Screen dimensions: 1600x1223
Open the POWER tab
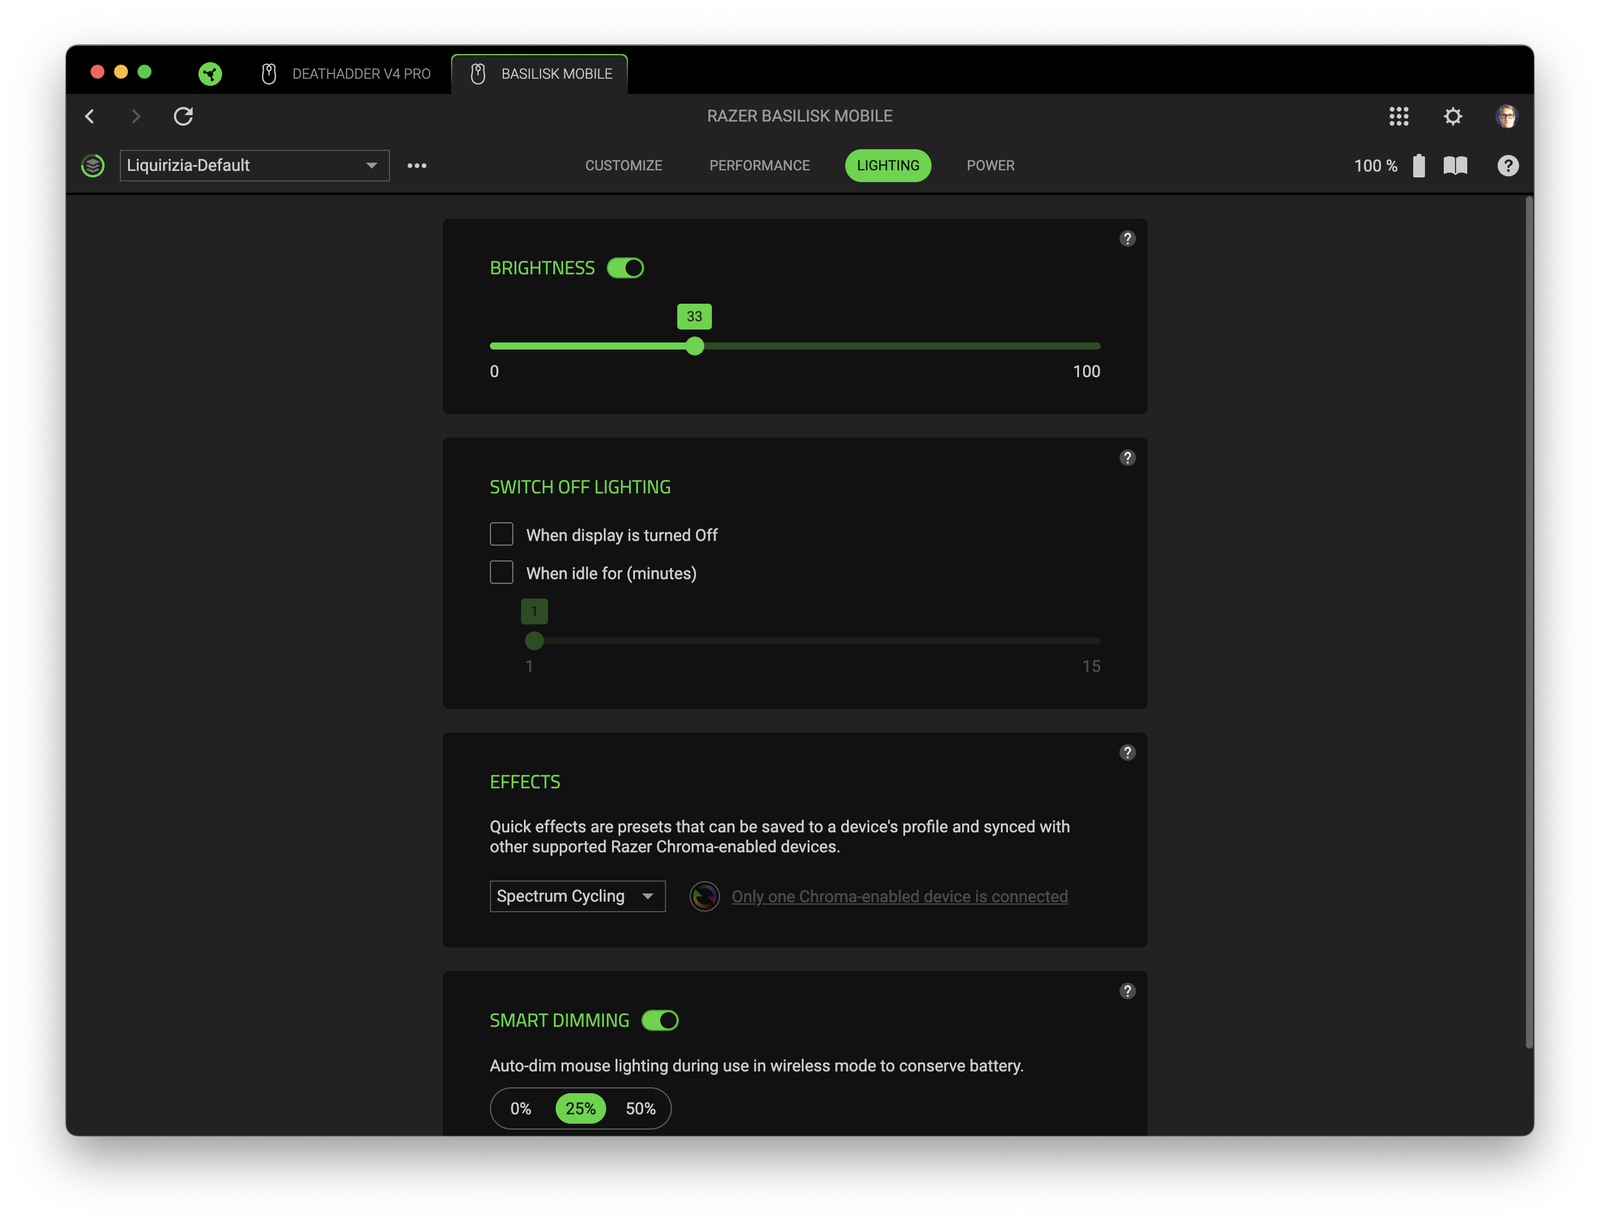coord(991,166)
